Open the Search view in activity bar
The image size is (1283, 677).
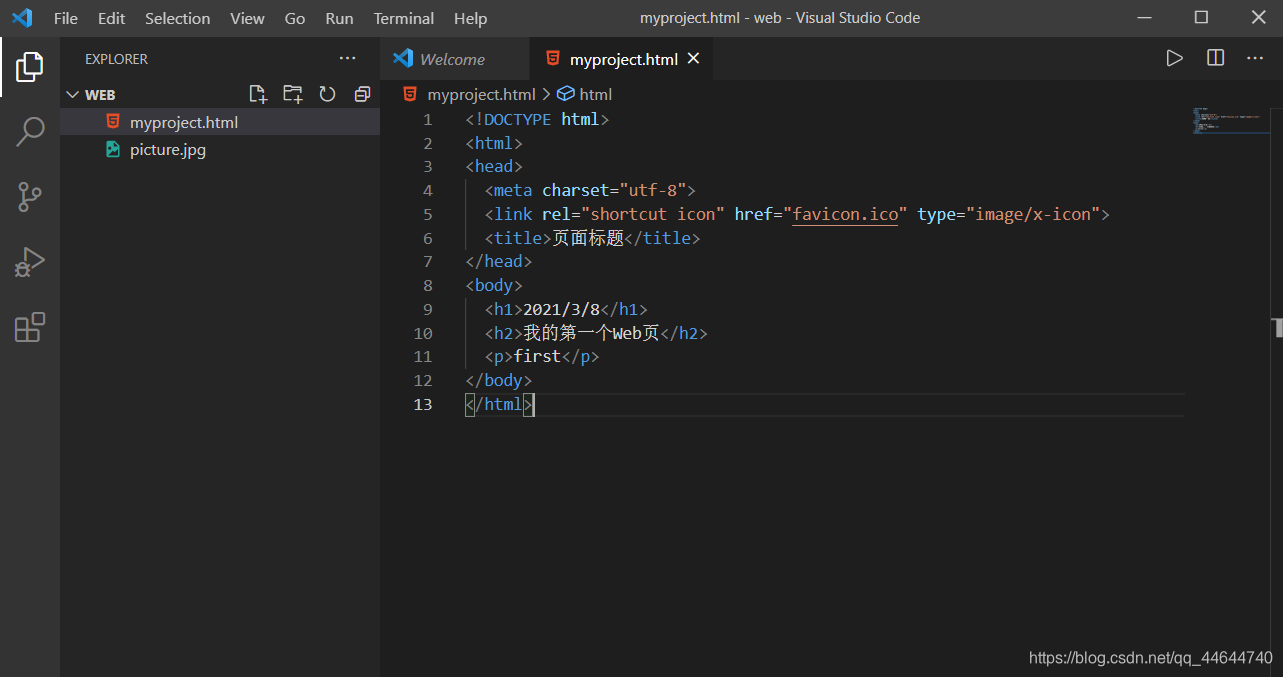click(30, 132)
